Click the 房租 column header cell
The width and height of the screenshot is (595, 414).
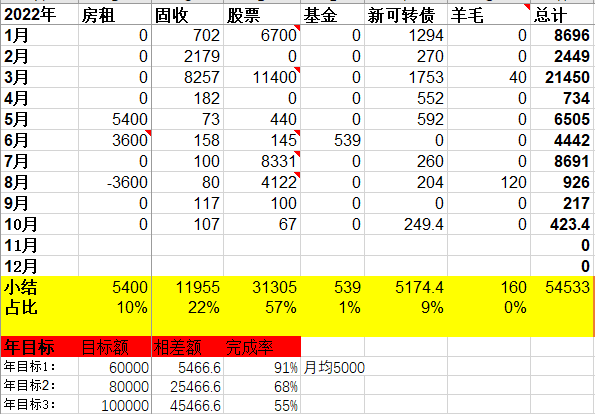[x=115, y=15]
